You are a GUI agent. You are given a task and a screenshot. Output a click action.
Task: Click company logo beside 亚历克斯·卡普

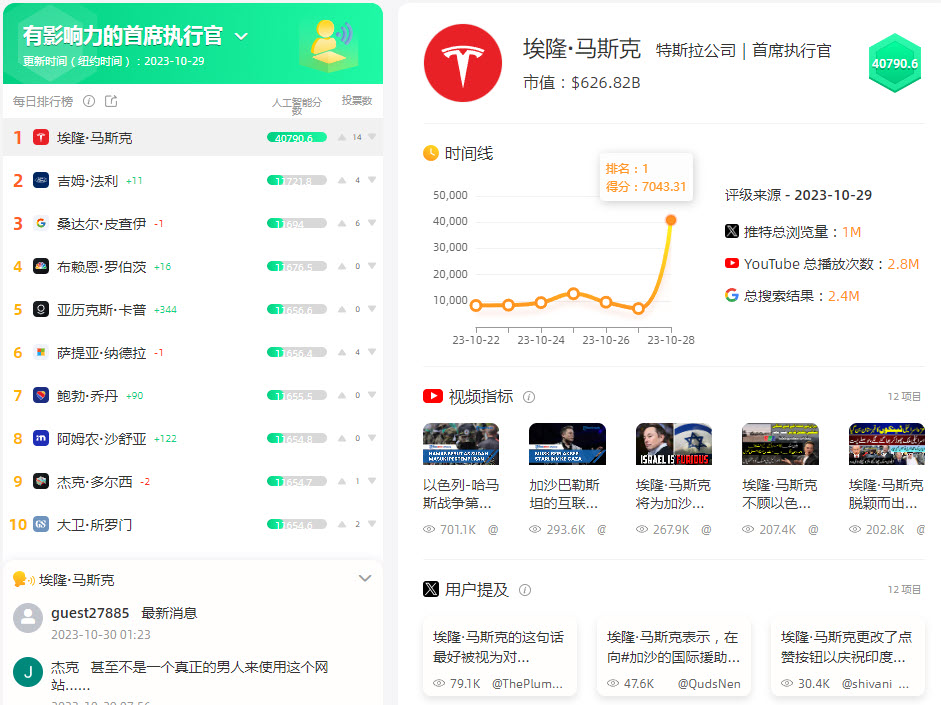(x=41, y=309)
